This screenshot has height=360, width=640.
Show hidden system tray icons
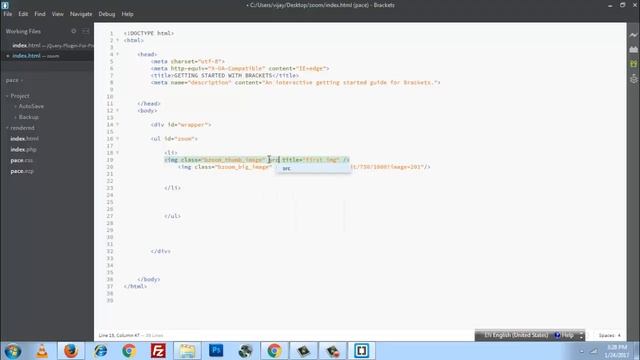pos(582,351)
